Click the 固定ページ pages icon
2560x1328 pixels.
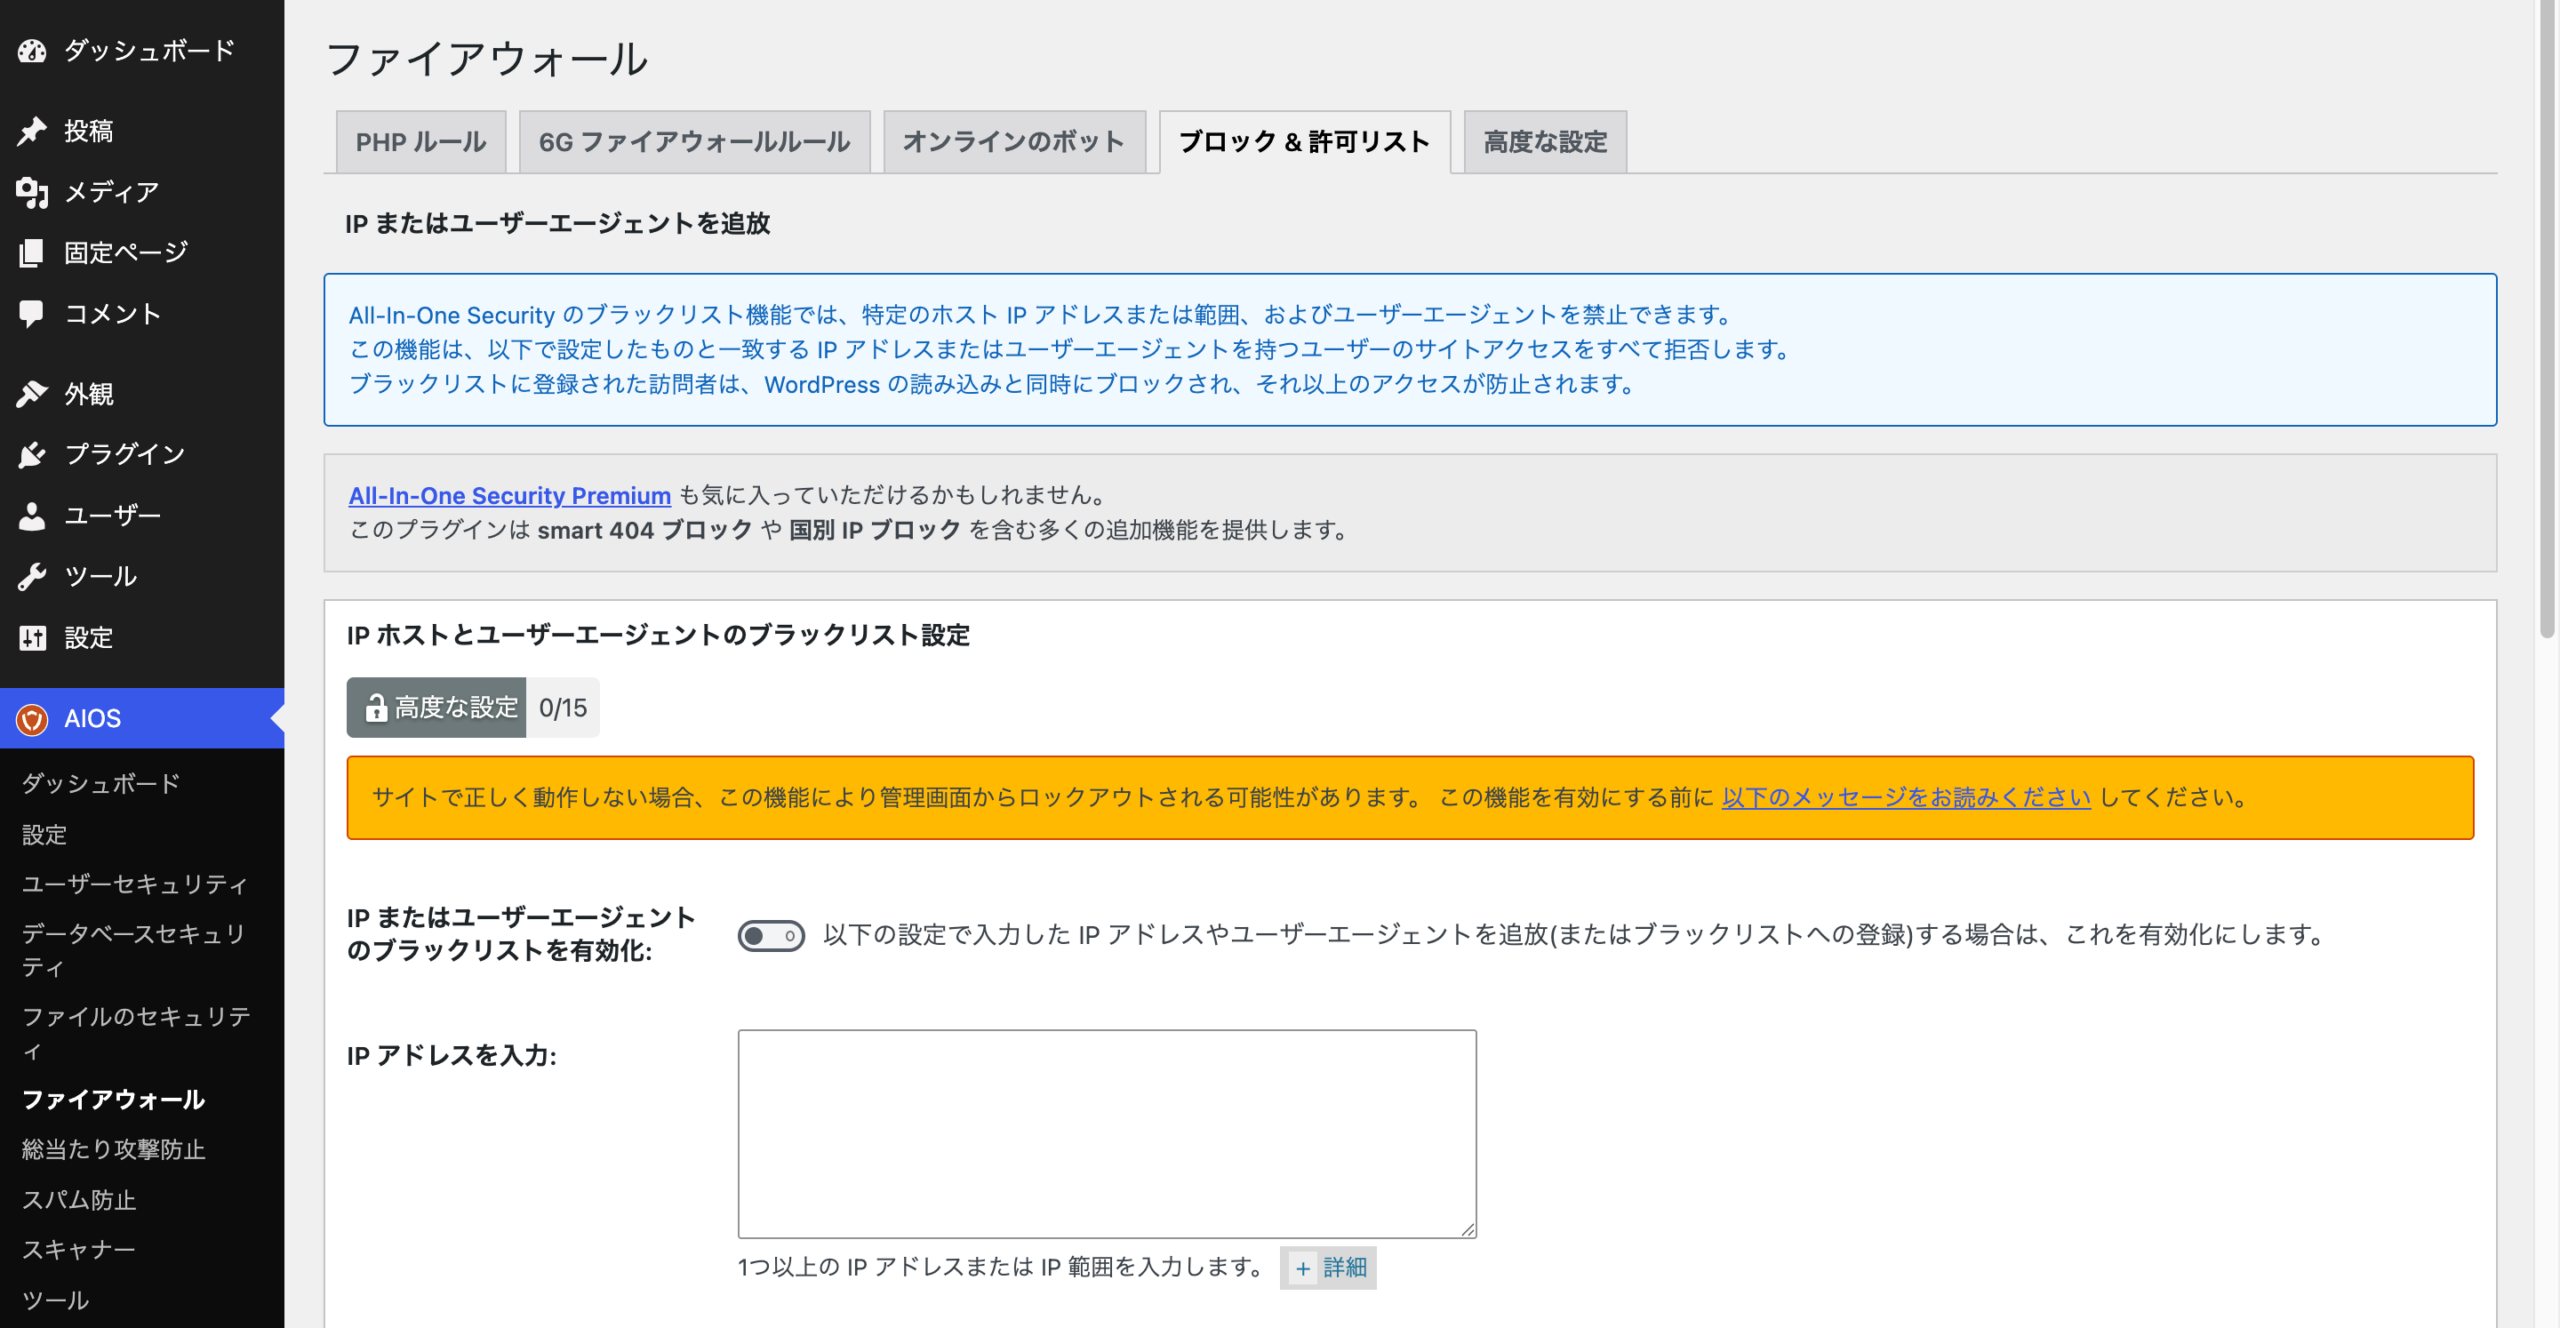pos(32,253)
